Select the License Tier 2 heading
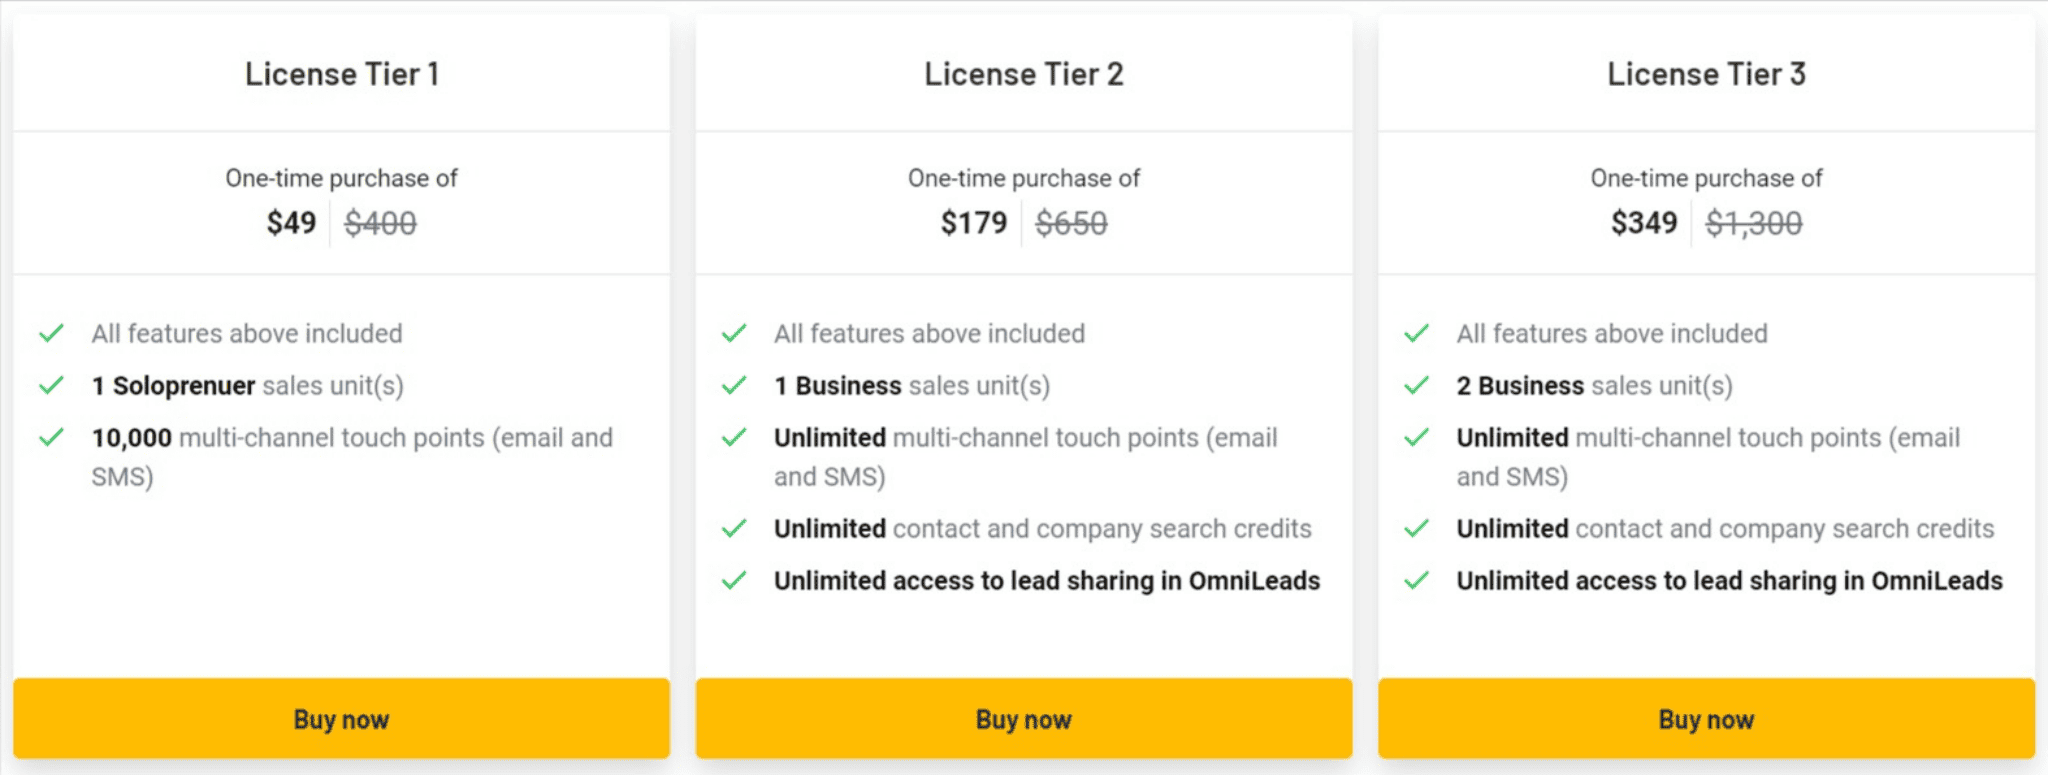Screen dimensions: 2048x775 pos(1024,74)
